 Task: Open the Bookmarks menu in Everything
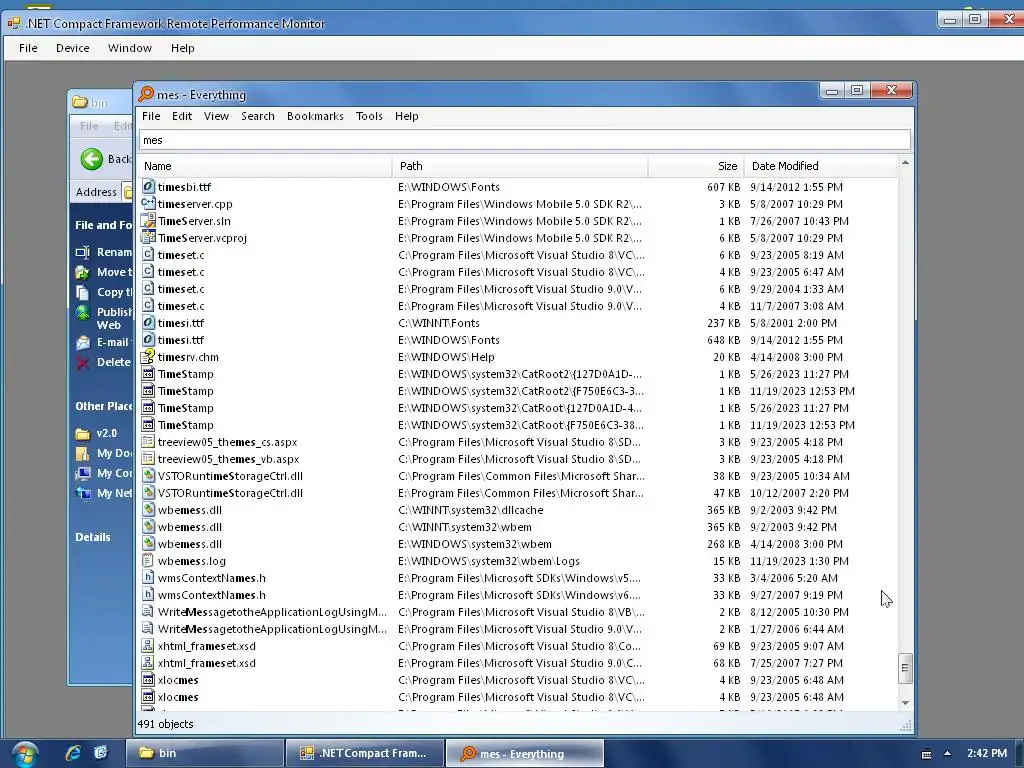(x=315, y=116)
